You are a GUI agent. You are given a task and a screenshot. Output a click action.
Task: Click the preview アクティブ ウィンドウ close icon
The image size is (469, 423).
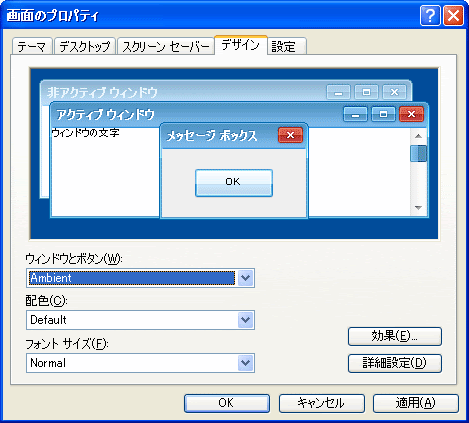(x=411, y=114)
